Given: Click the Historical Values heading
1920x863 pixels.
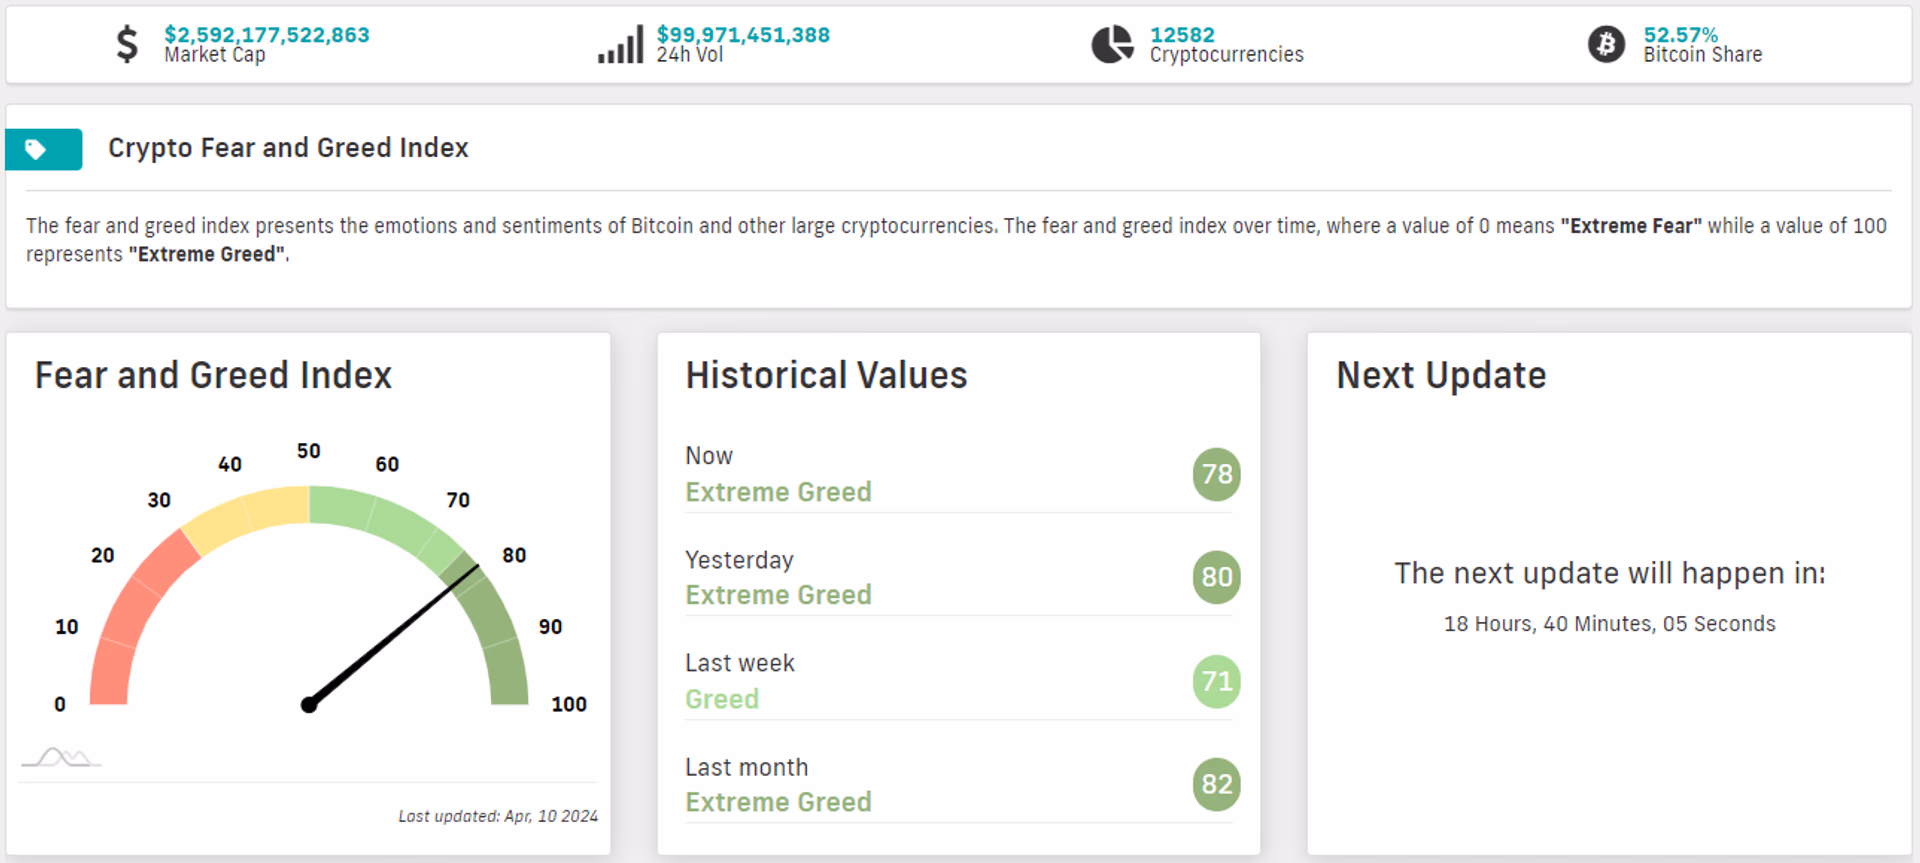Looking at the screenshot, I should coord(826,375).
